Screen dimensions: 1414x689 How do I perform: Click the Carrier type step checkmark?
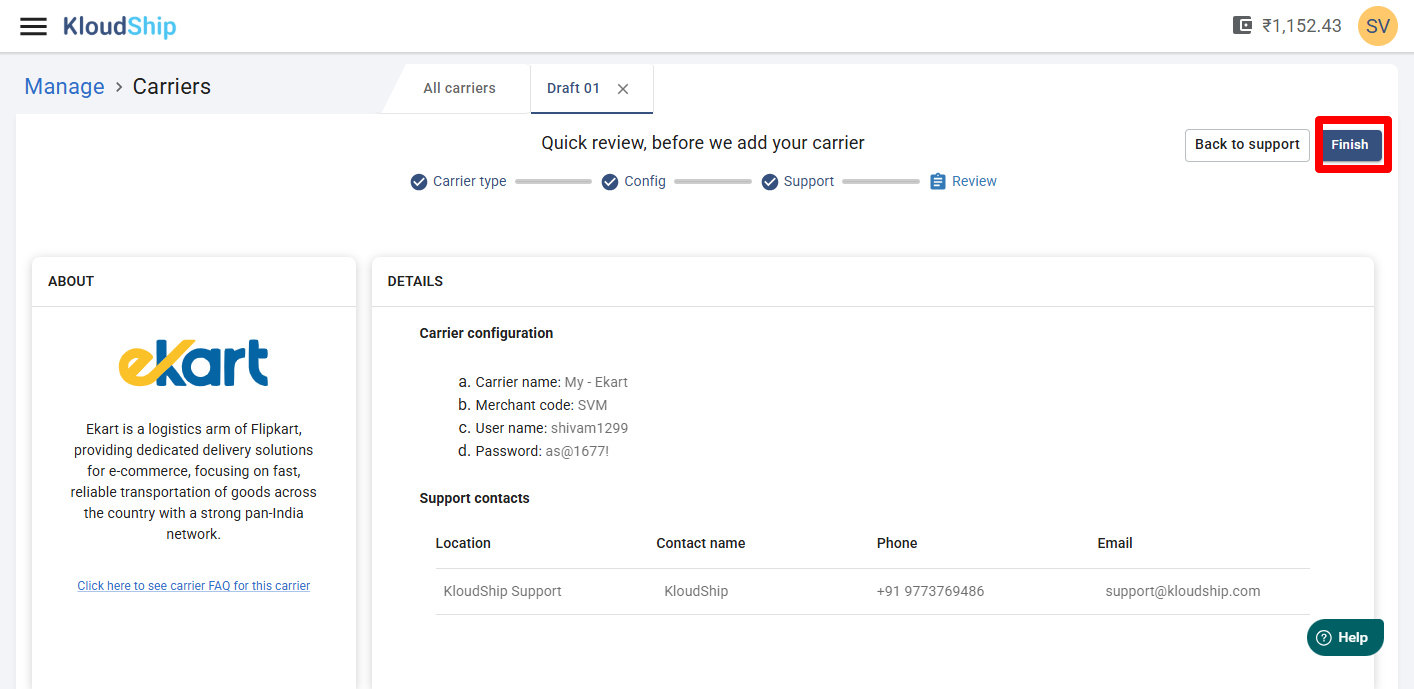pos(419,182)
